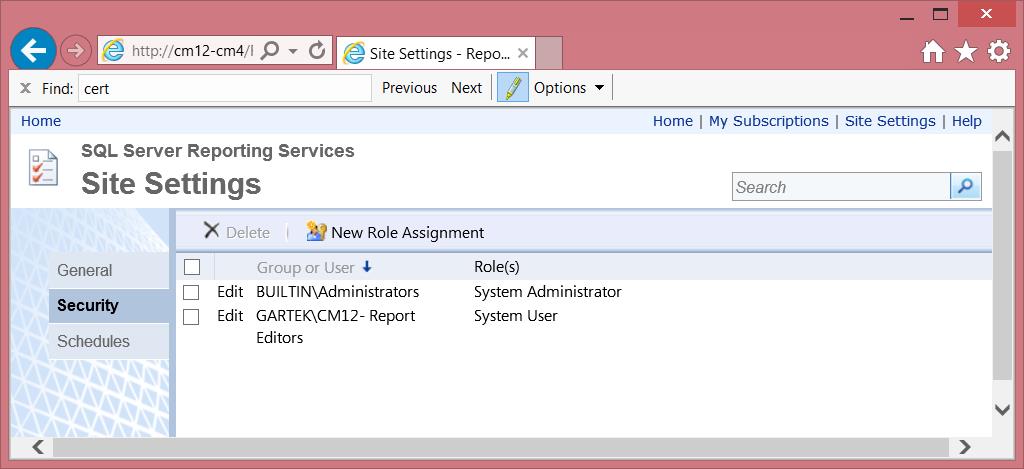Select the Site Settings browser tab
Screen dimensions: 1024x469
[436, 53]
